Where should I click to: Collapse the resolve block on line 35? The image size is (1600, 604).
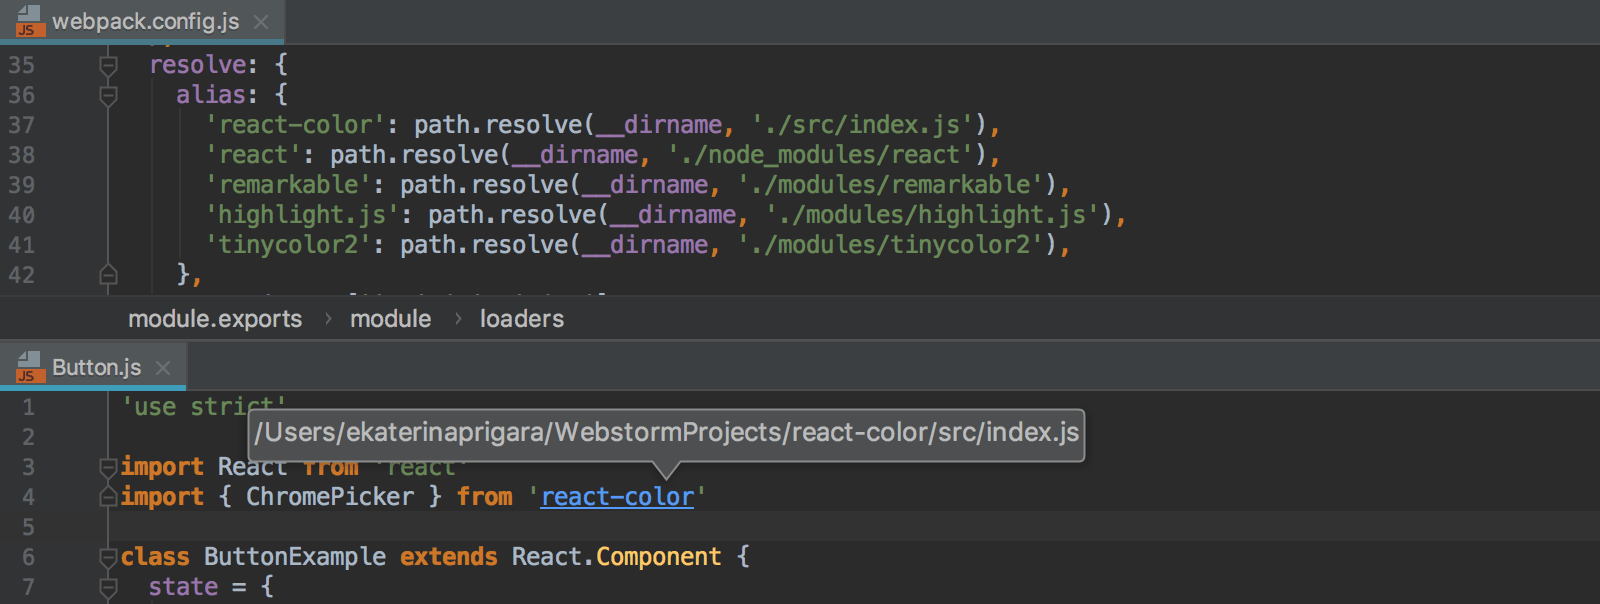click(x=108, y=66)
